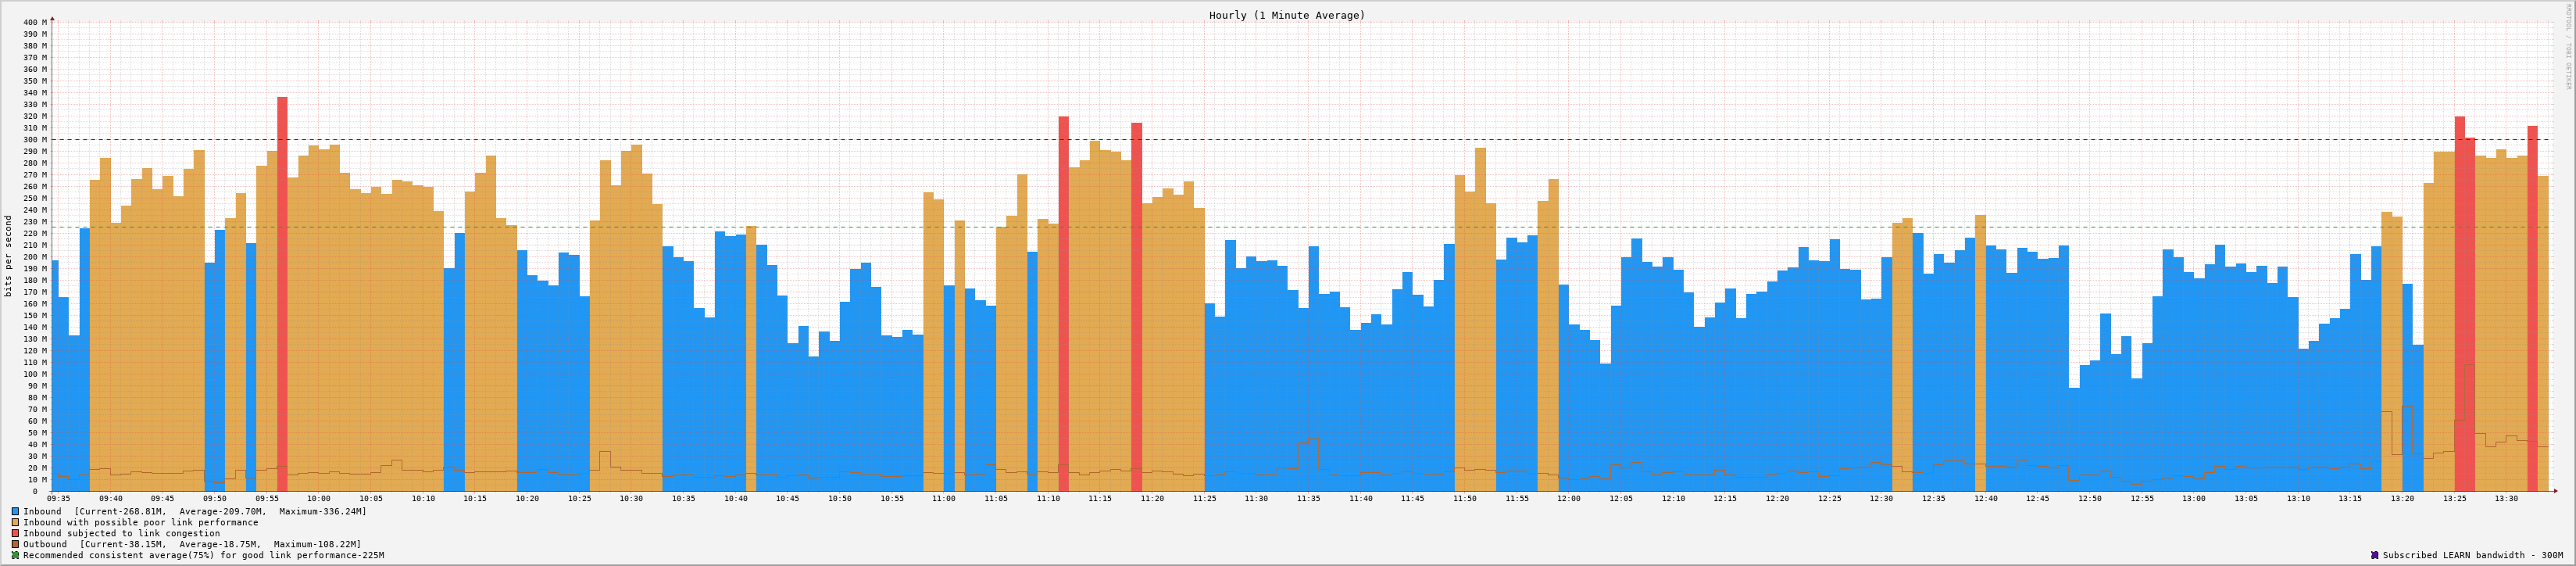2576x566 pixels.
Task: Click the green recommended average legend marker
Action: (x=15, y=555)
